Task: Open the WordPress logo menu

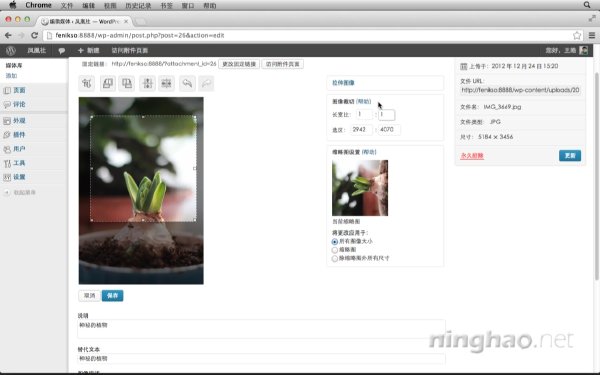Action: 11,50
